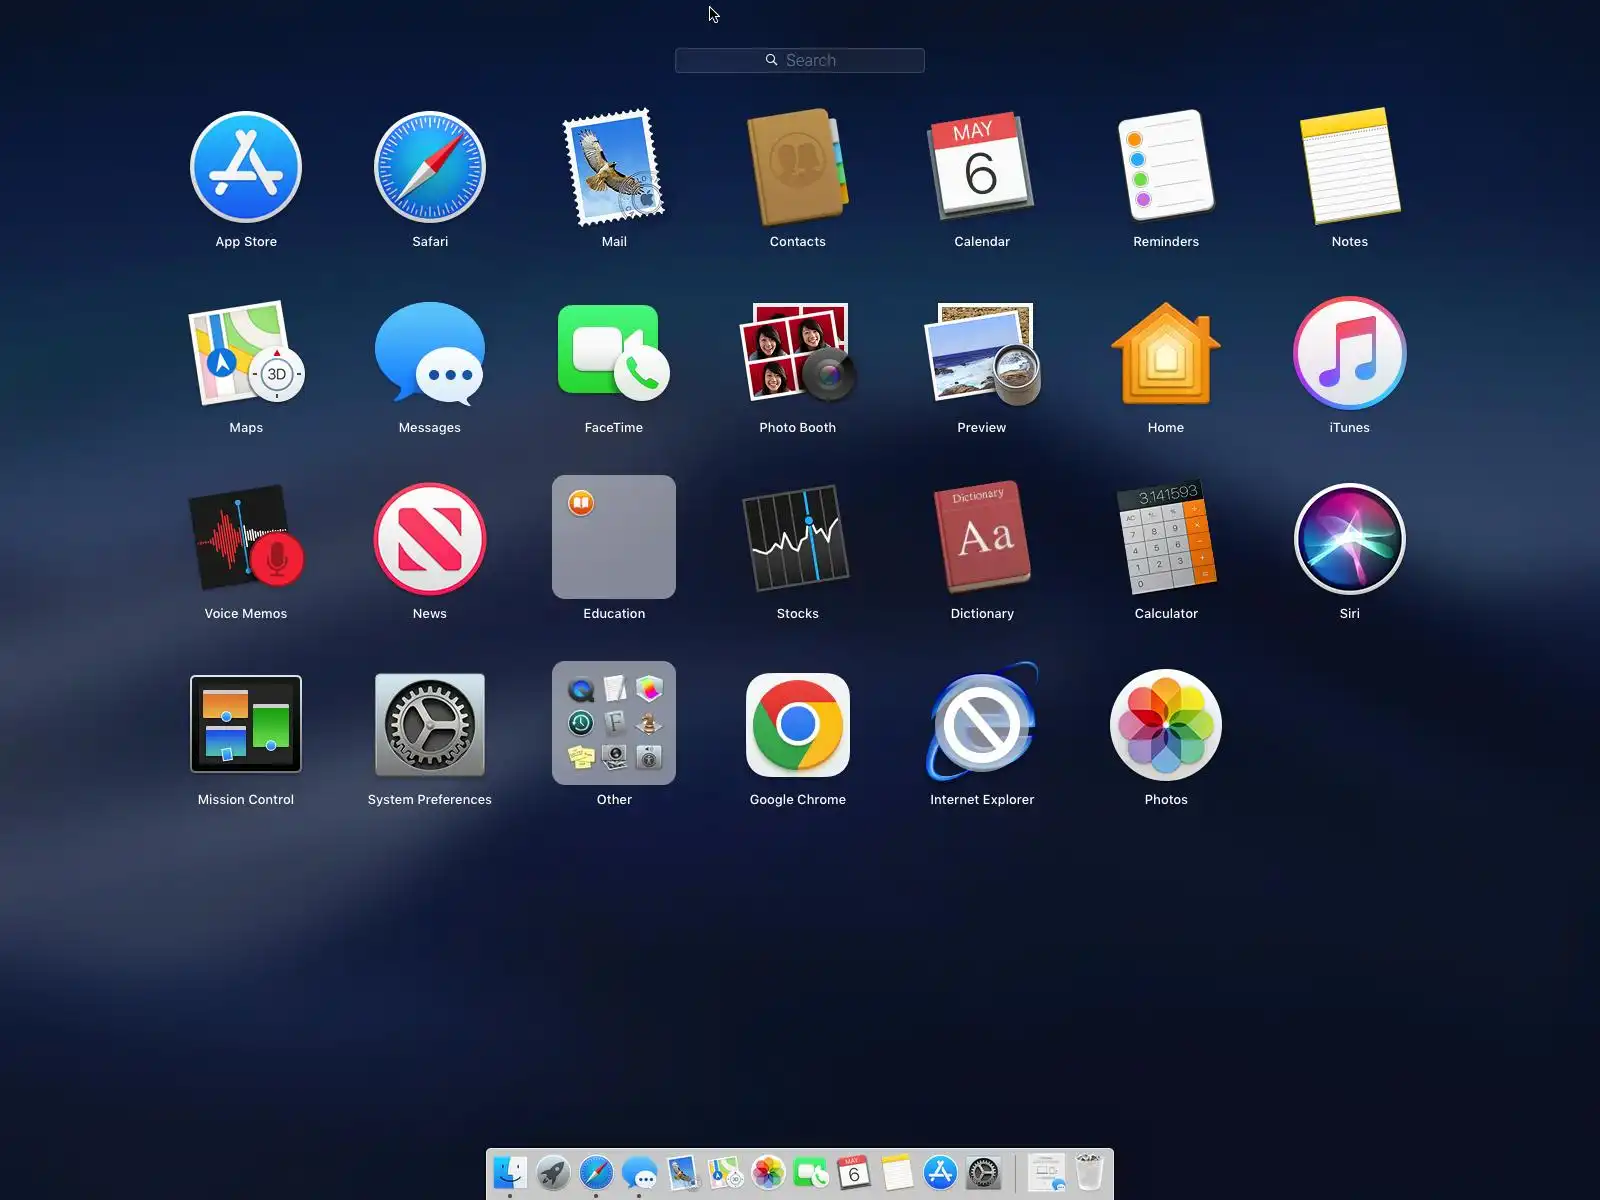Open the Calculator app
Screen dimensions: 1600x1200
point(1166,539)
